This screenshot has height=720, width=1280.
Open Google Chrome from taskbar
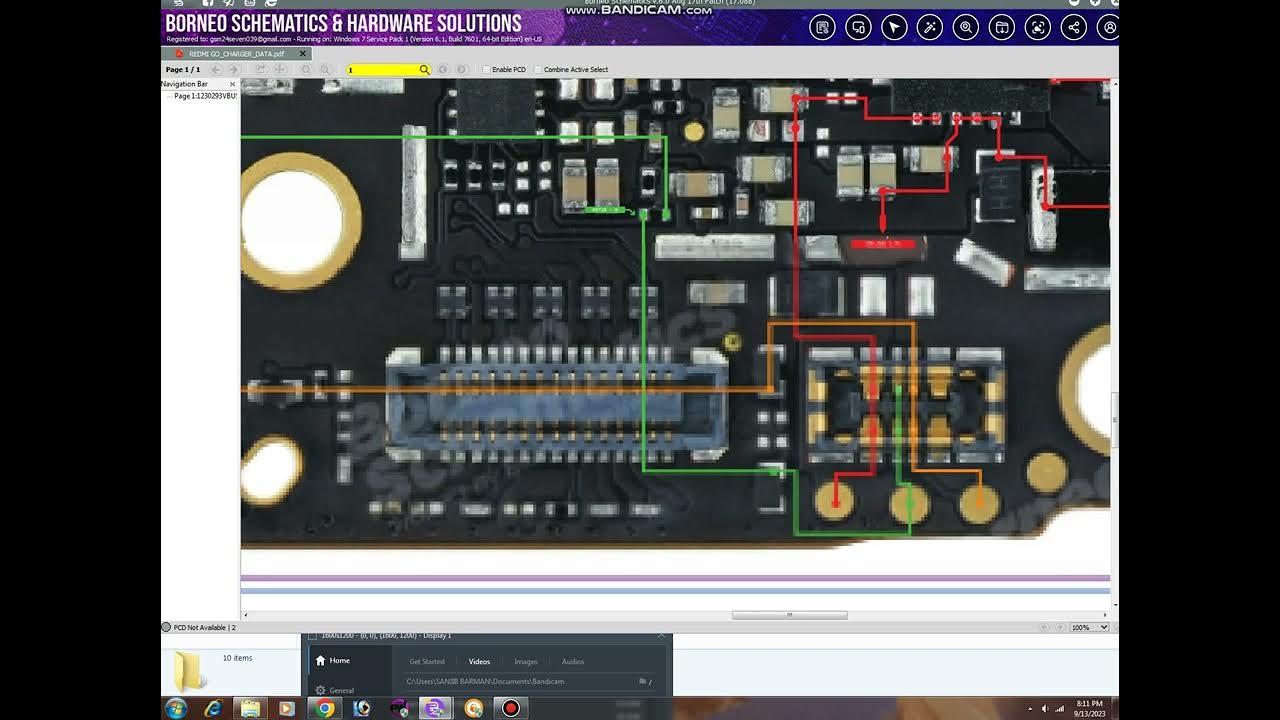[324, 708]
